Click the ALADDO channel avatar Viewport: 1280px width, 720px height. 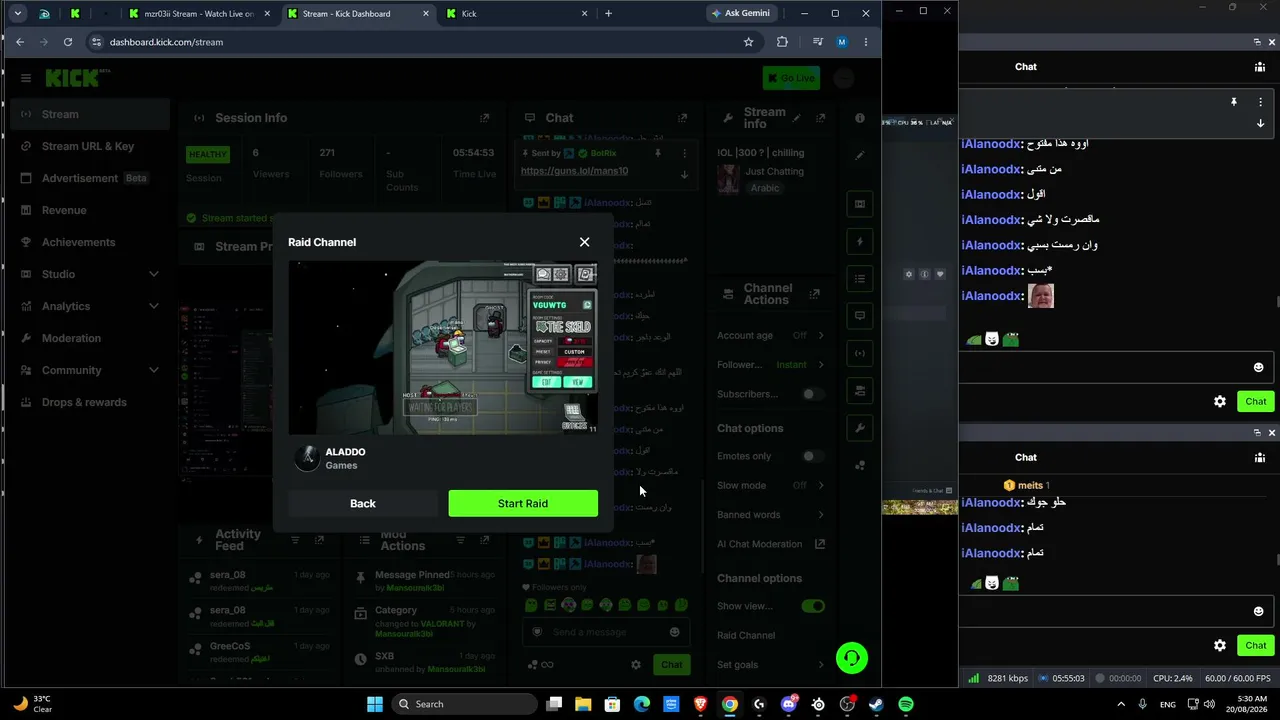306,458
